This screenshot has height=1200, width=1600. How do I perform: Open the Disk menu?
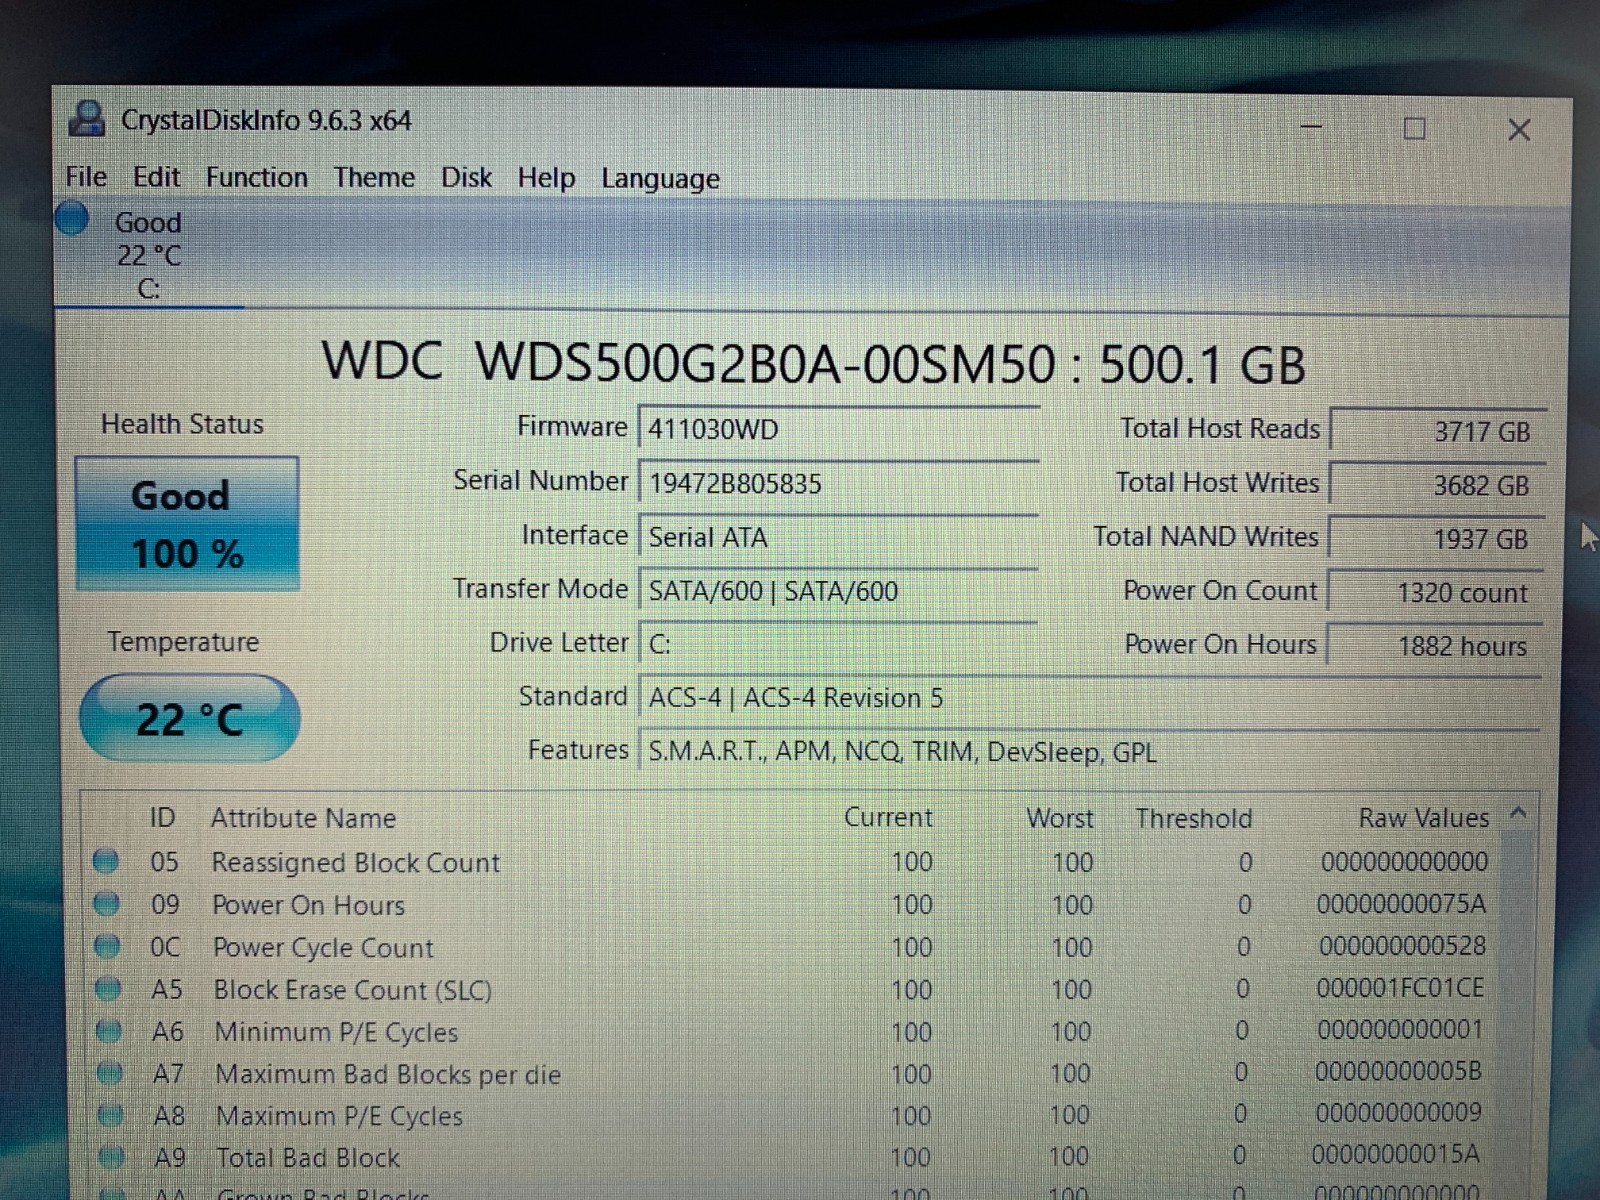pos(467,177)
